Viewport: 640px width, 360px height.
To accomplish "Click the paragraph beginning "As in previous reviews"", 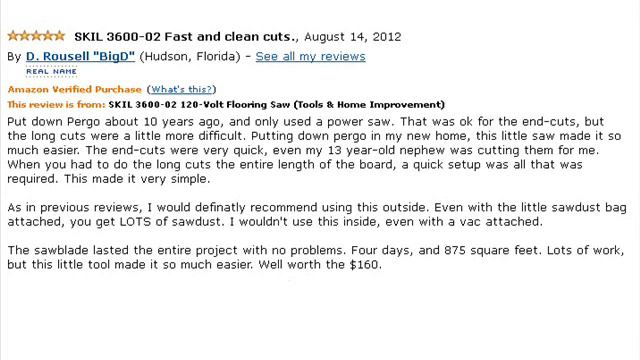I will click(317, 215).
